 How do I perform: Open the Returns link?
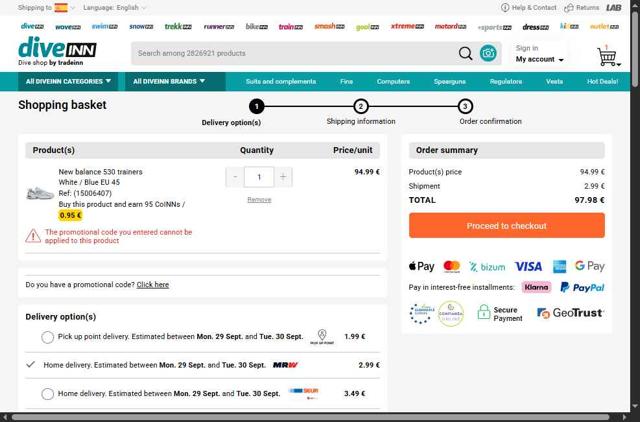582,7
